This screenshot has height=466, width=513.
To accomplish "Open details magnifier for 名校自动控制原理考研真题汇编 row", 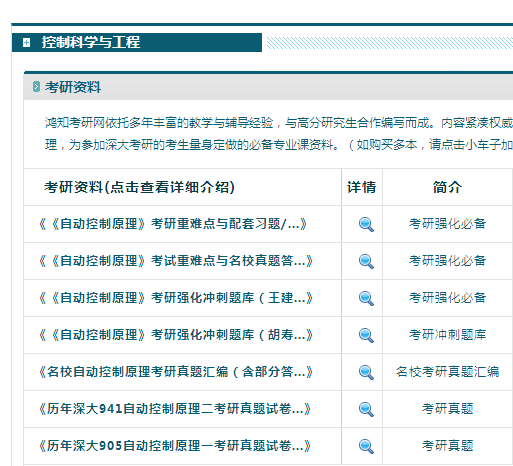I will coord(366,372).
